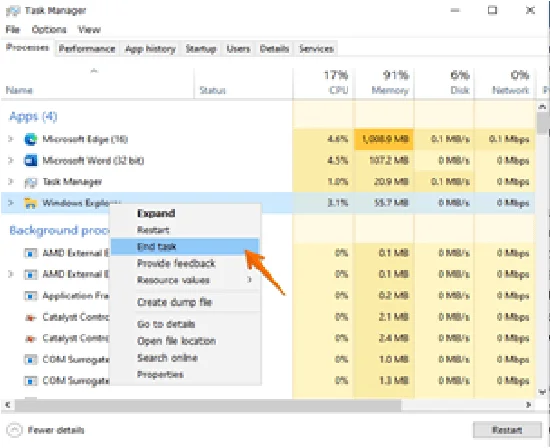
Task: Choose Properties in the context menu
Action: (x=186, y=375)
